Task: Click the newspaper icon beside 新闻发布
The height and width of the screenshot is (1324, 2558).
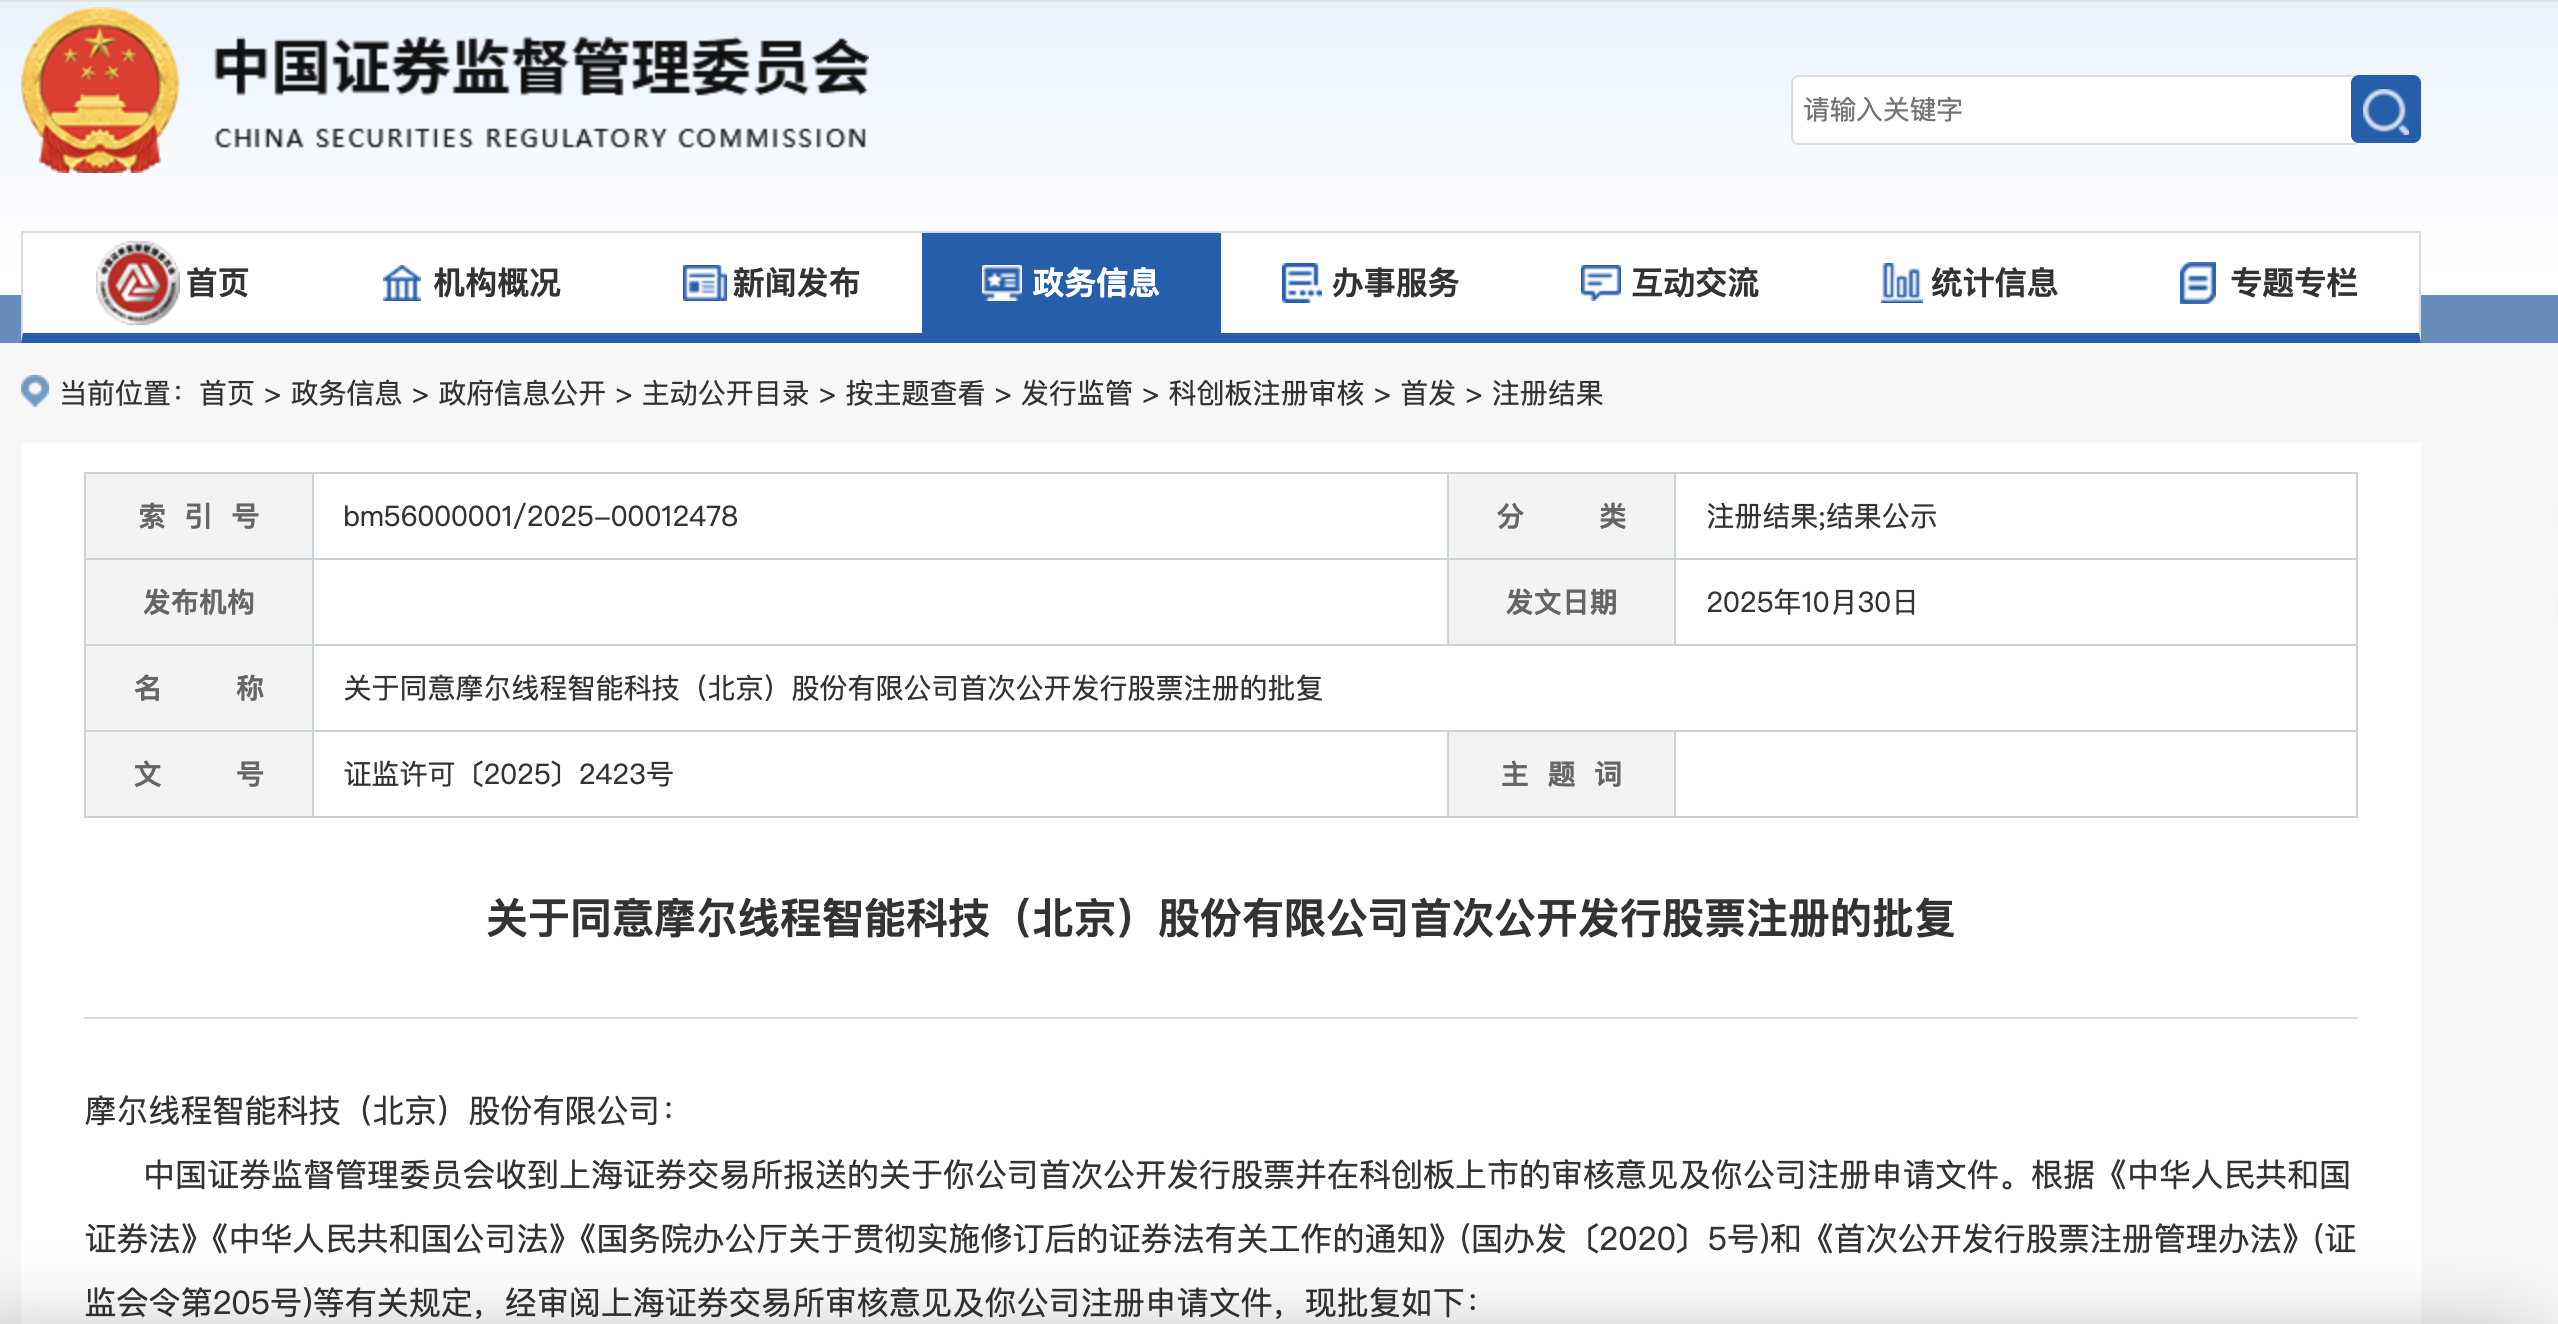Action: (x=703, y=283)
